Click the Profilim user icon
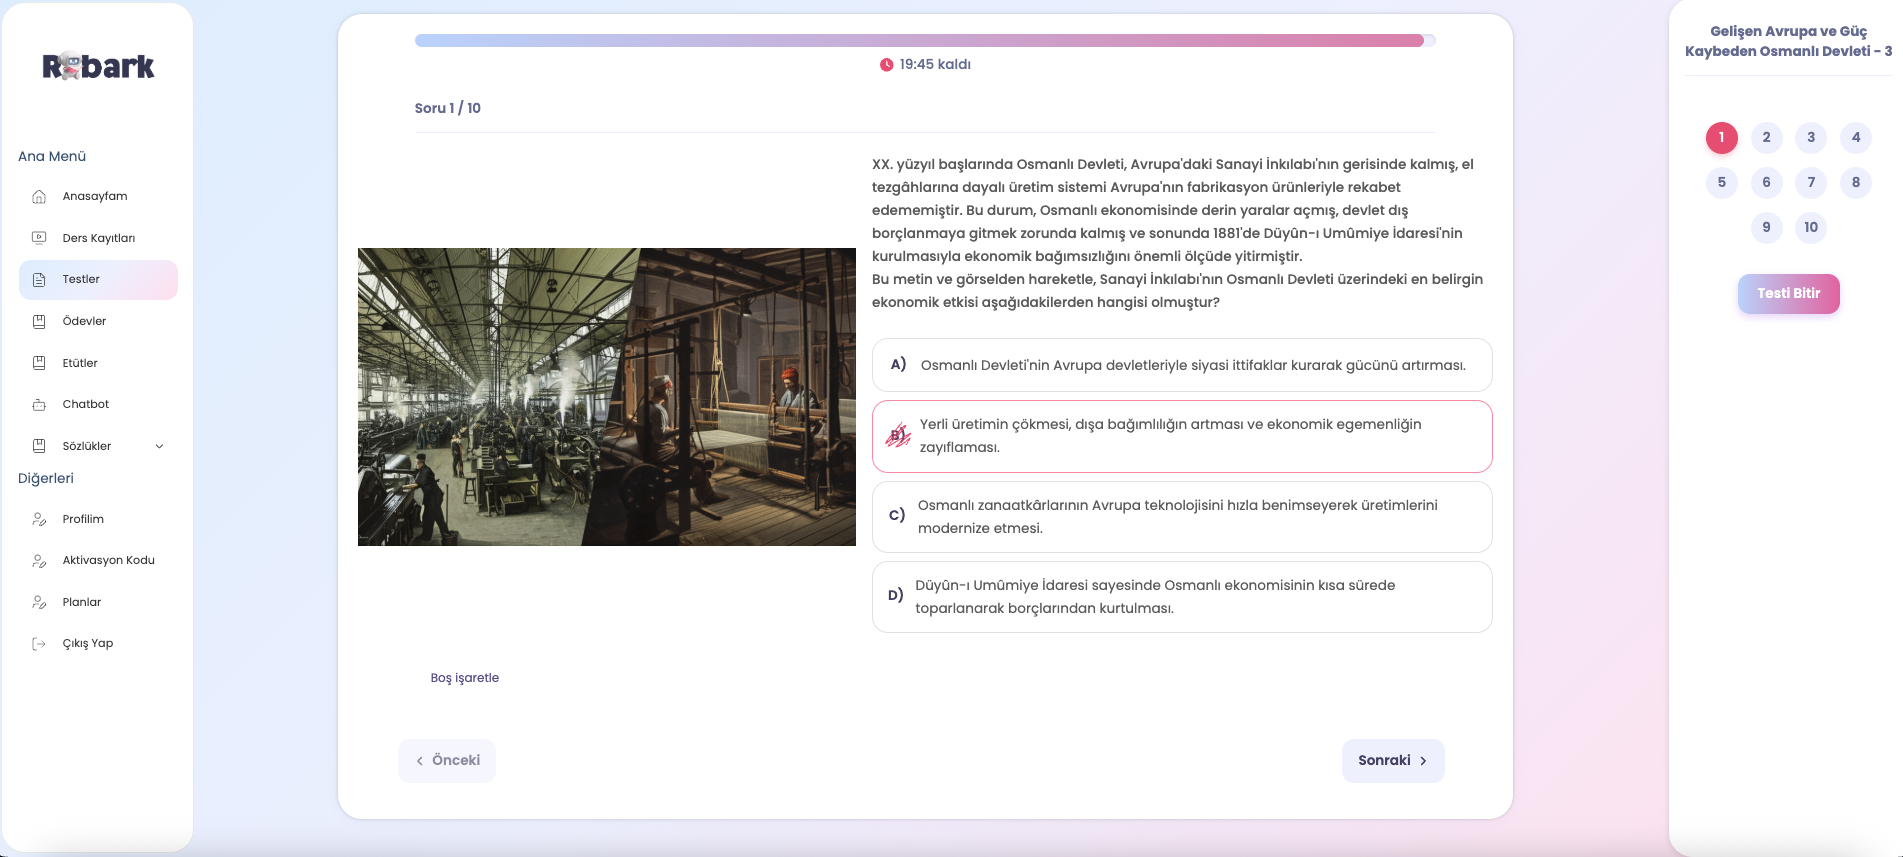Viewport: 1903px width, 857px height. [x=39, y=519]
